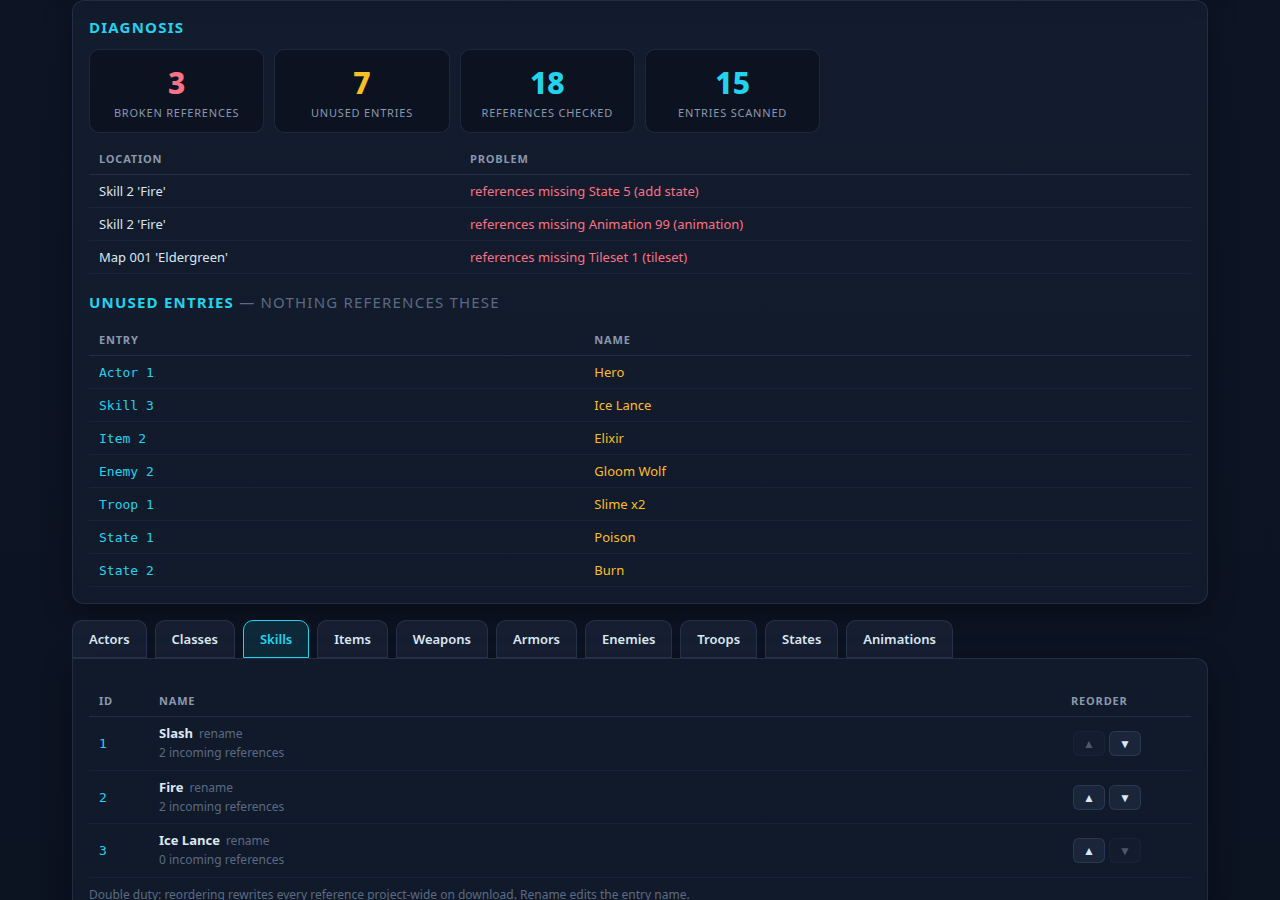Click unused entry State 2
1280x900 pixels.
point(126,571)
